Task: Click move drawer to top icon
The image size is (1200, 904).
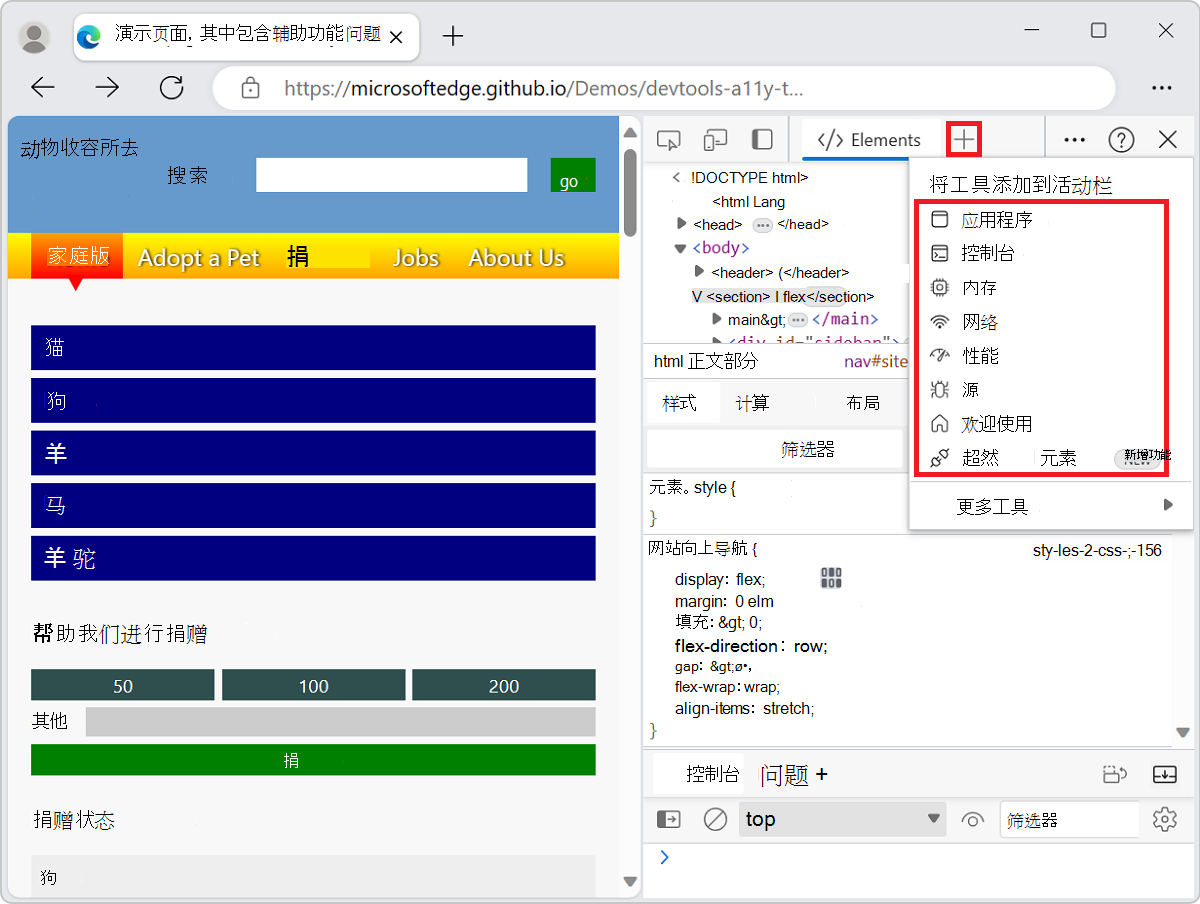Action: point(1115,774)
